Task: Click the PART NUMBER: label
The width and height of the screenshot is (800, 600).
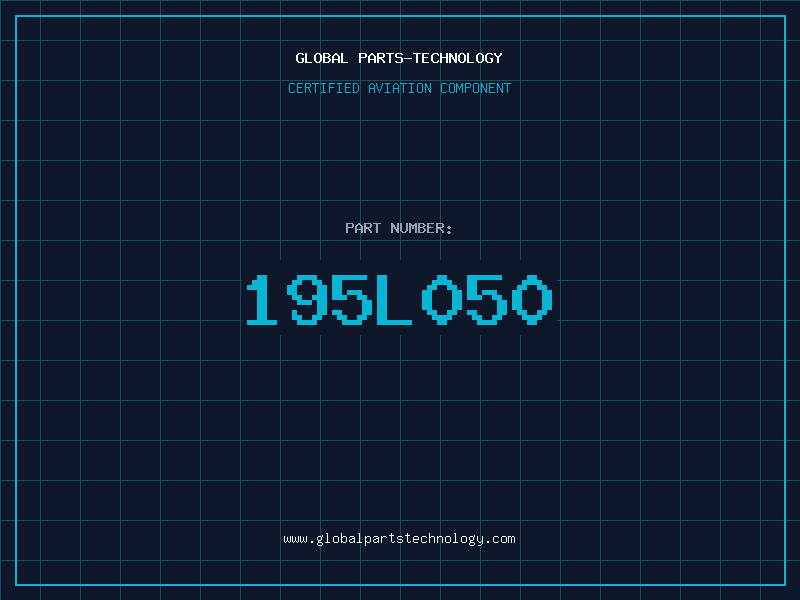Action: [x=399, y=228]
